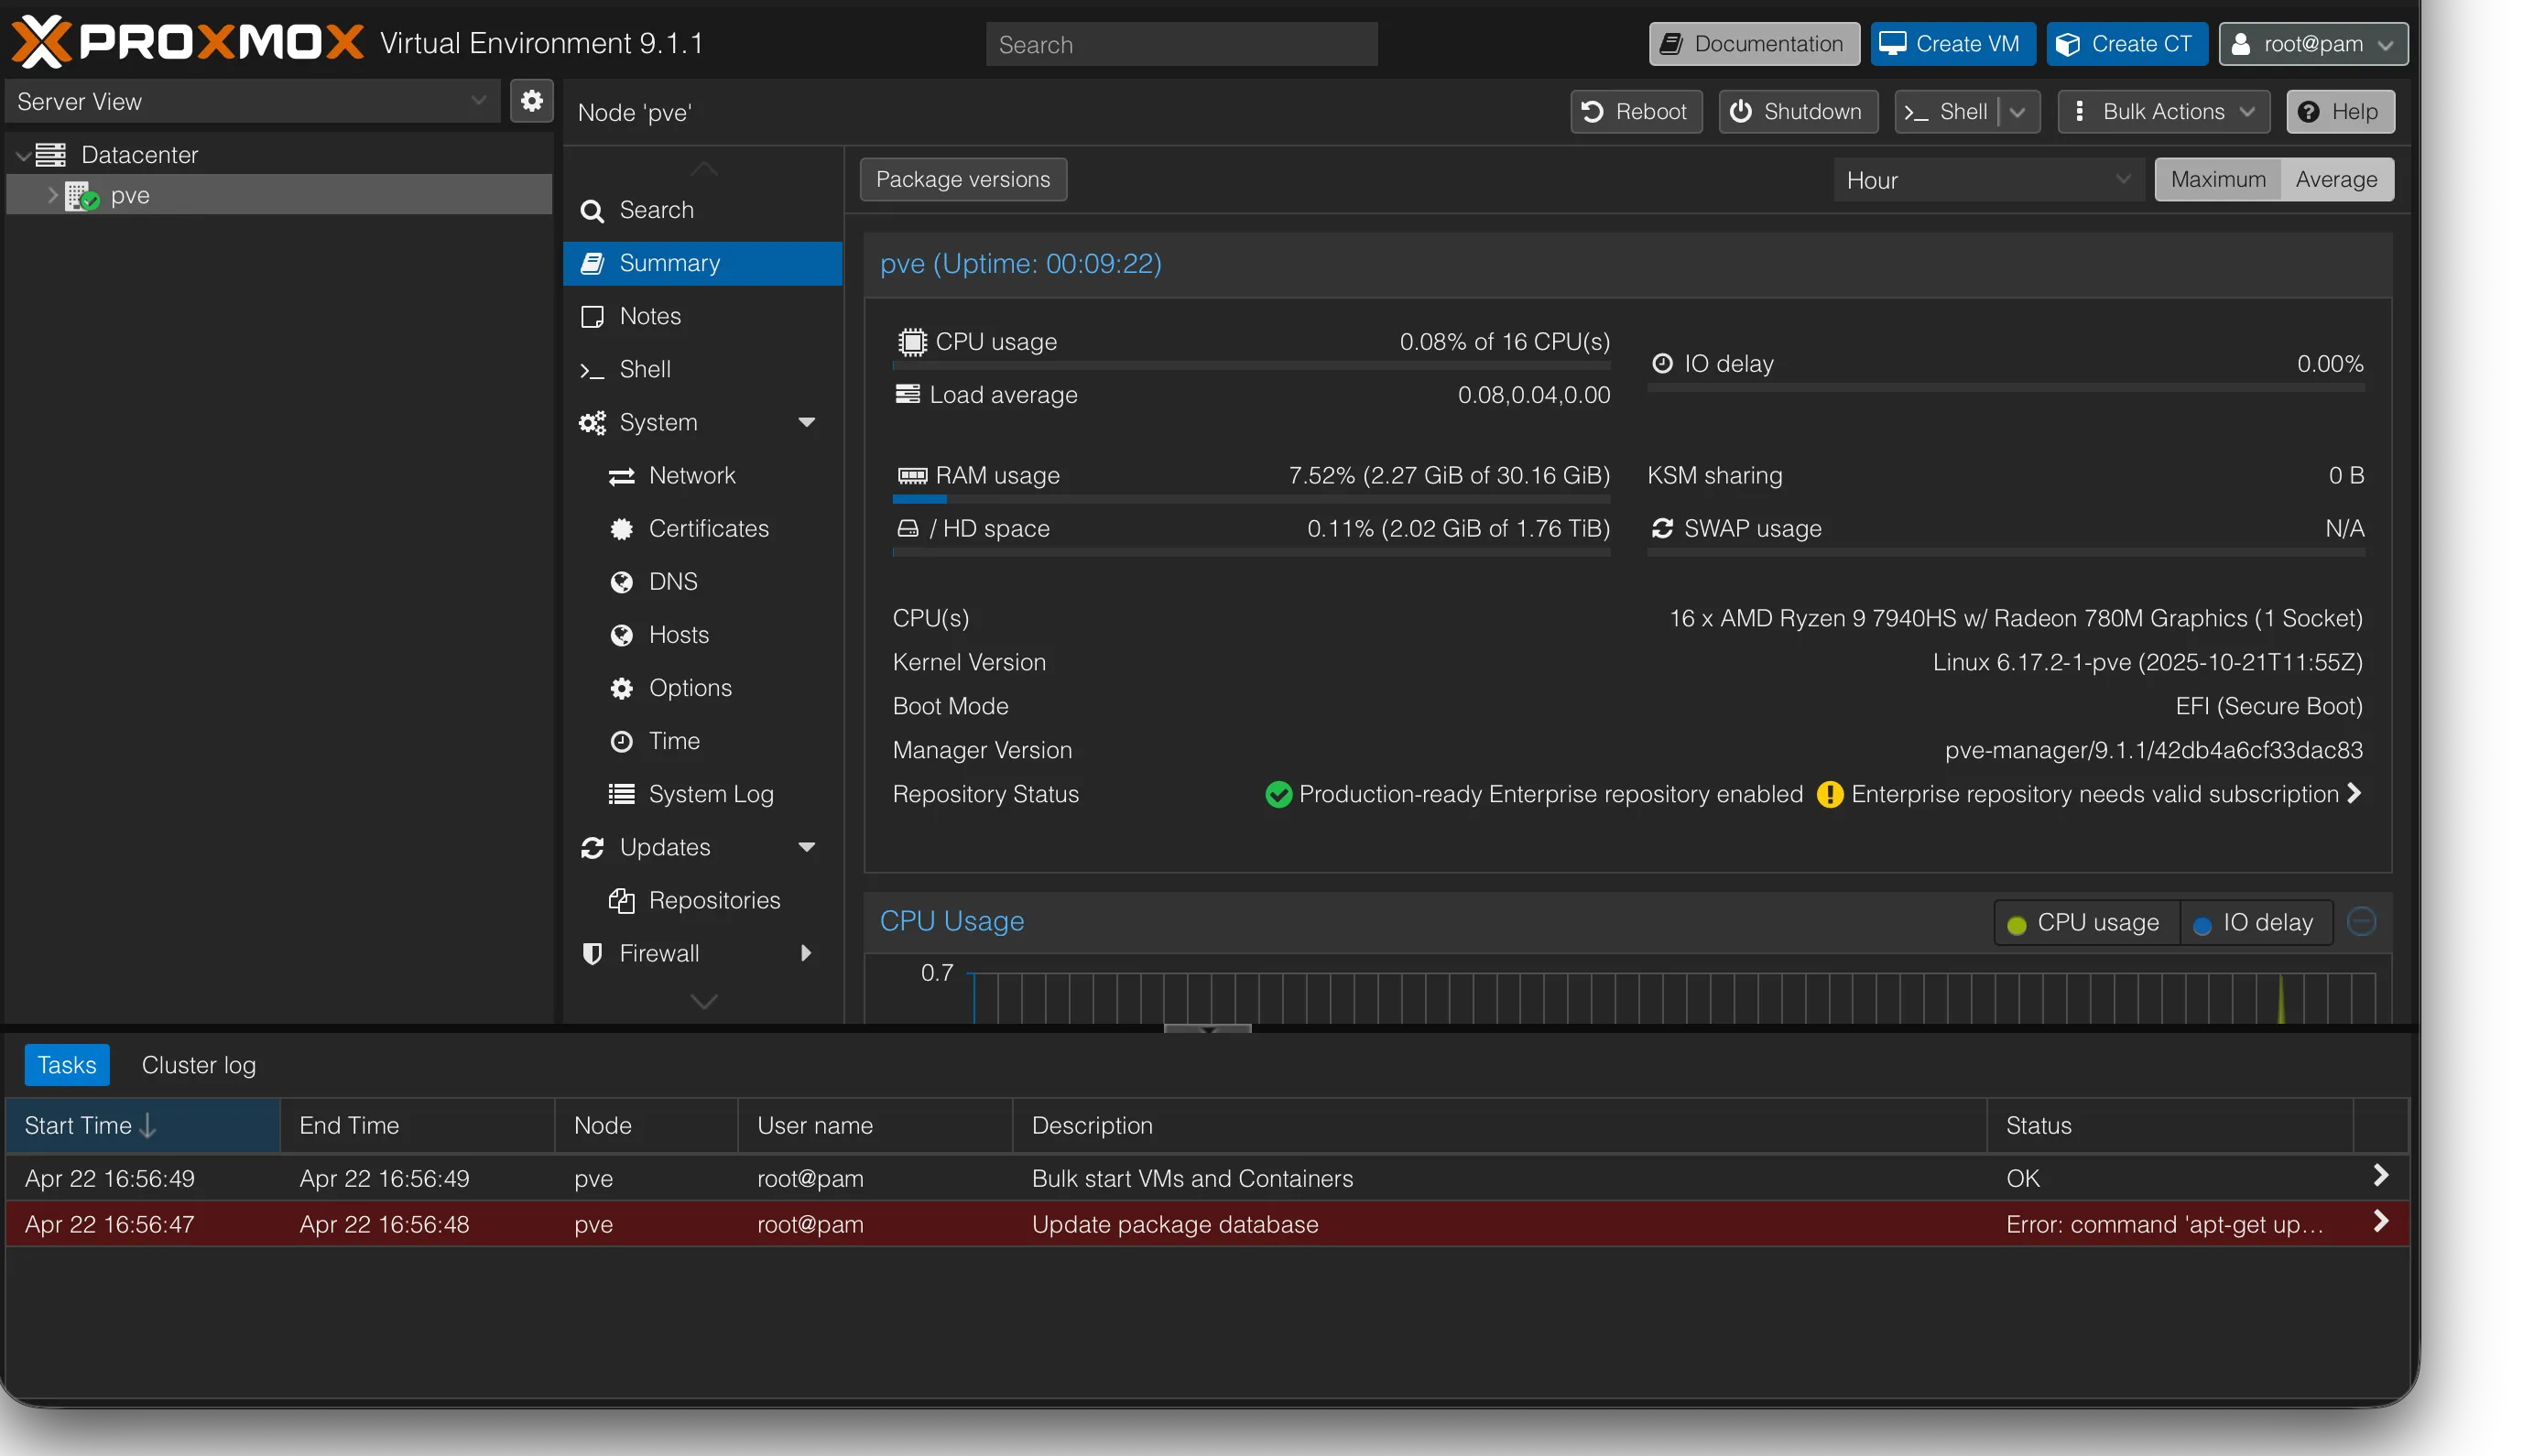Click the pve node icon with green check

tap(82, 196)
